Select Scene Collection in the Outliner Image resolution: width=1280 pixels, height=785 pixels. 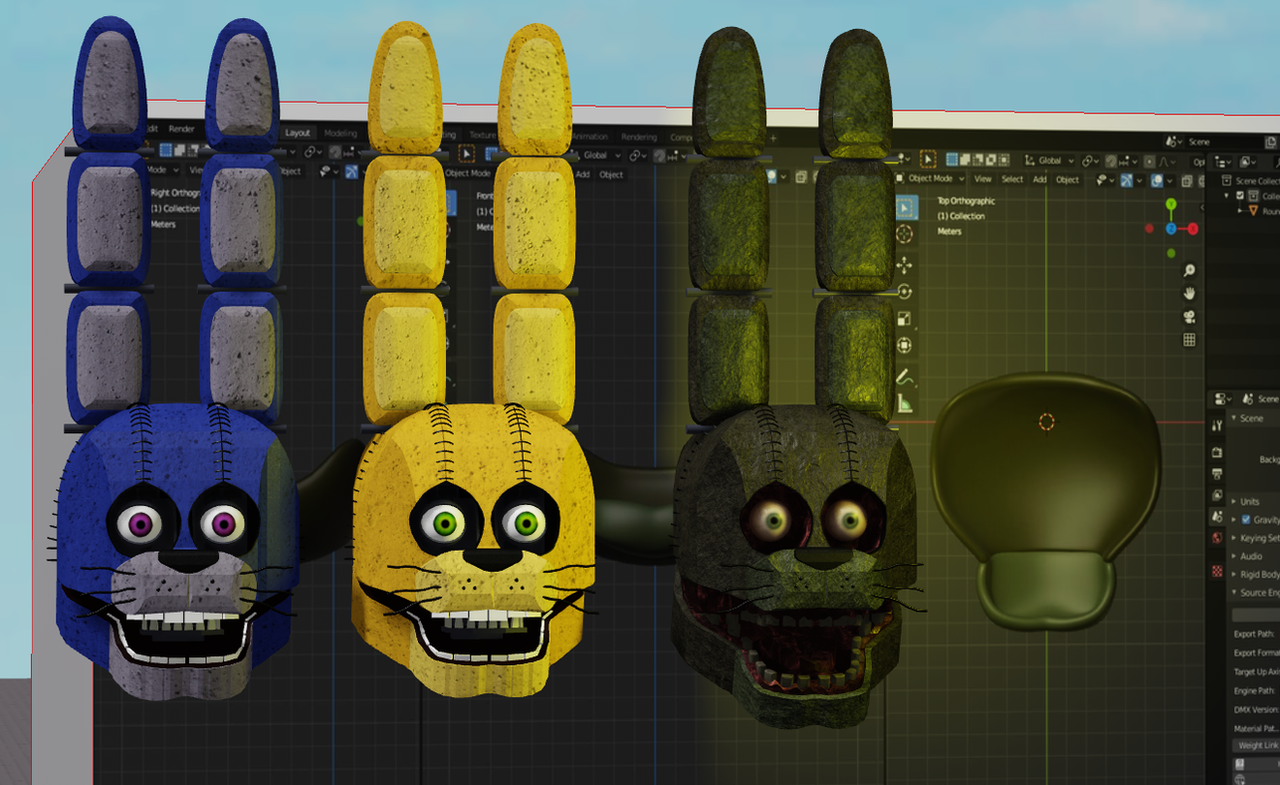click(1256, 181)
